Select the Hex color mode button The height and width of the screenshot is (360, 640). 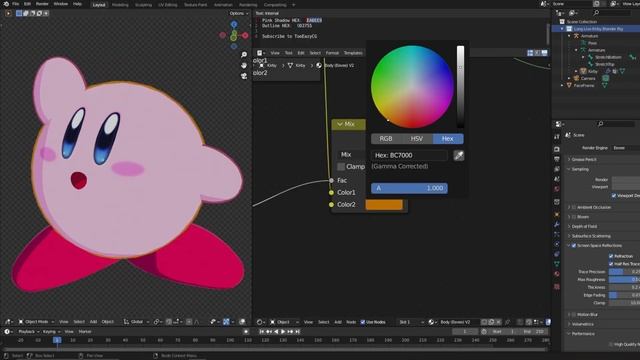coord(448,139)
